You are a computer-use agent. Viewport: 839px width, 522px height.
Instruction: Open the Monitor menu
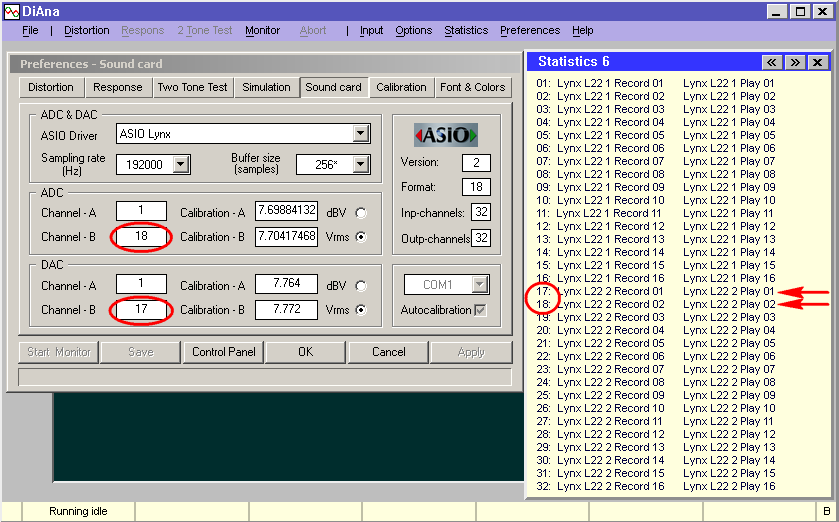coord(263,30)
